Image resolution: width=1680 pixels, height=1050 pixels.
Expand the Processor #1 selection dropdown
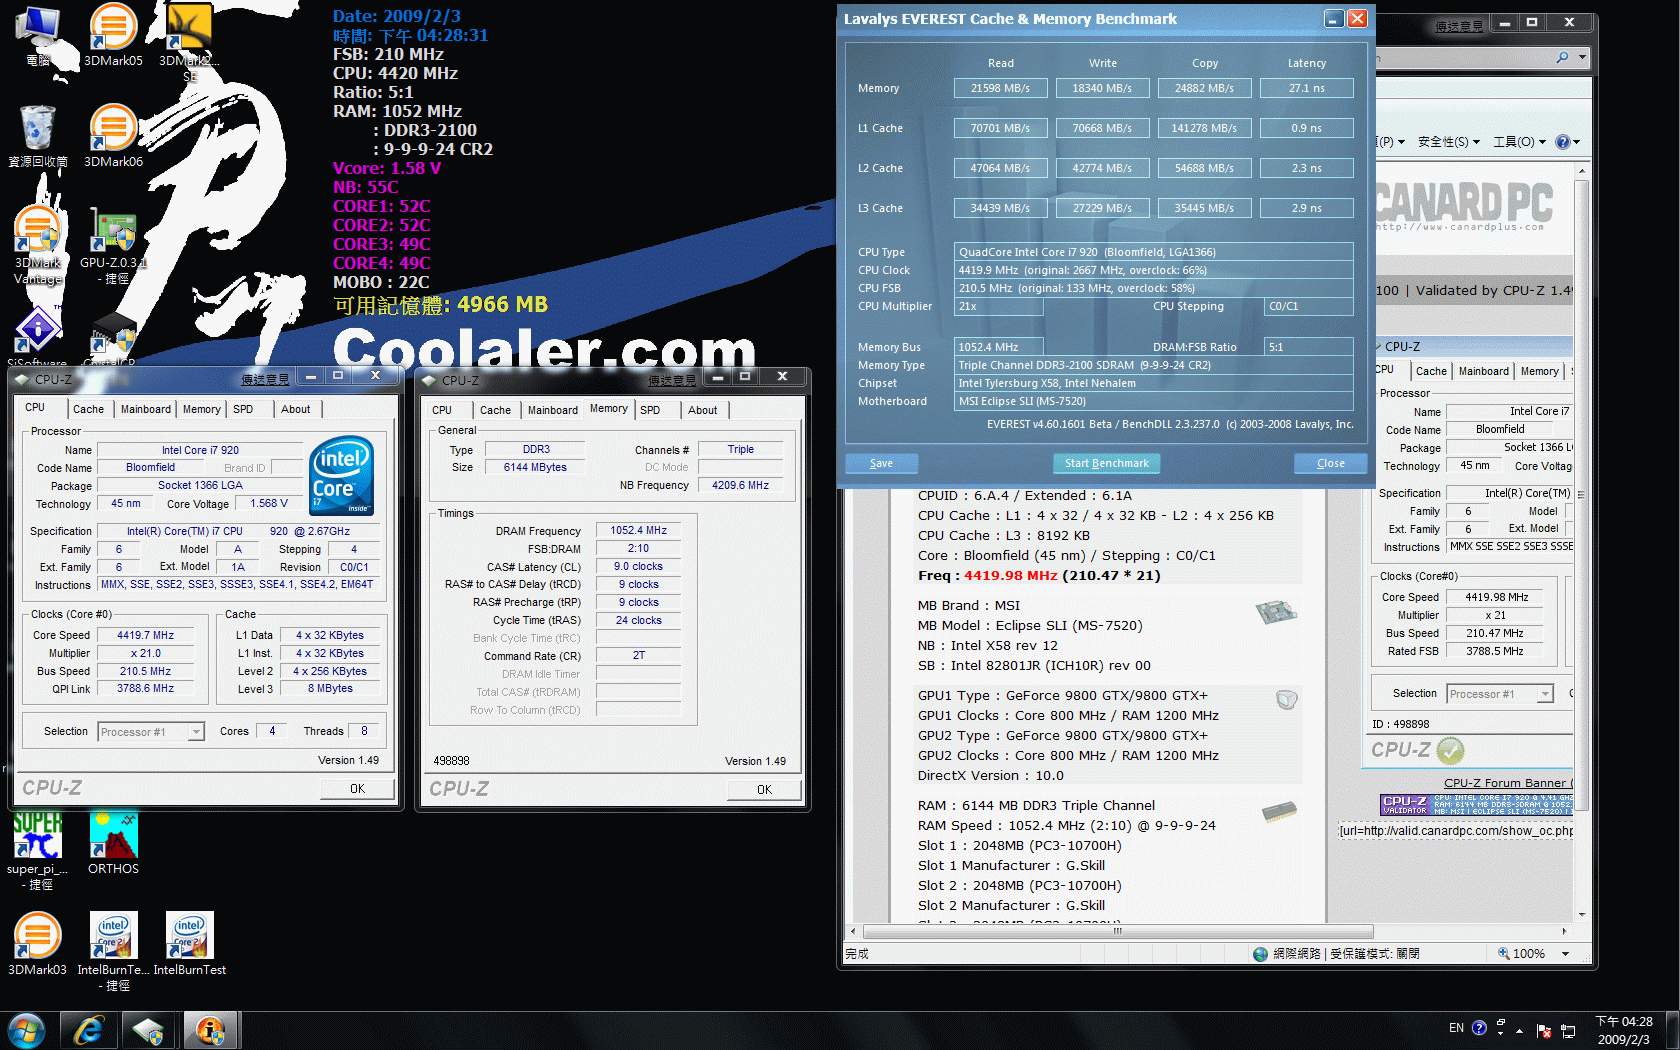pyautogui.click(x=196, y=732)
